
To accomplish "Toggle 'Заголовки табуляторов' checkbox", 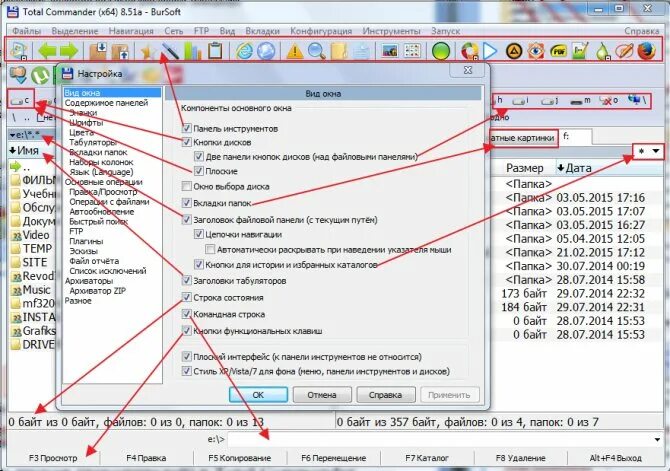I will pyautogui.click(x=186, y=281).
